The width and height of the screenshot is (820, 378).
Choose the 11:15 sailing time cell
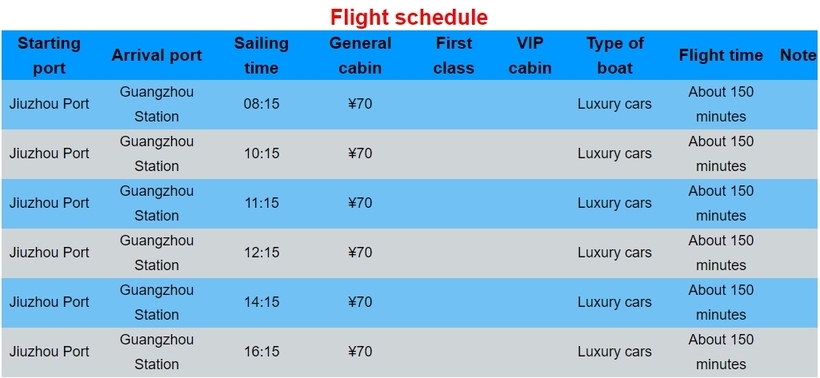pos(261,203)
